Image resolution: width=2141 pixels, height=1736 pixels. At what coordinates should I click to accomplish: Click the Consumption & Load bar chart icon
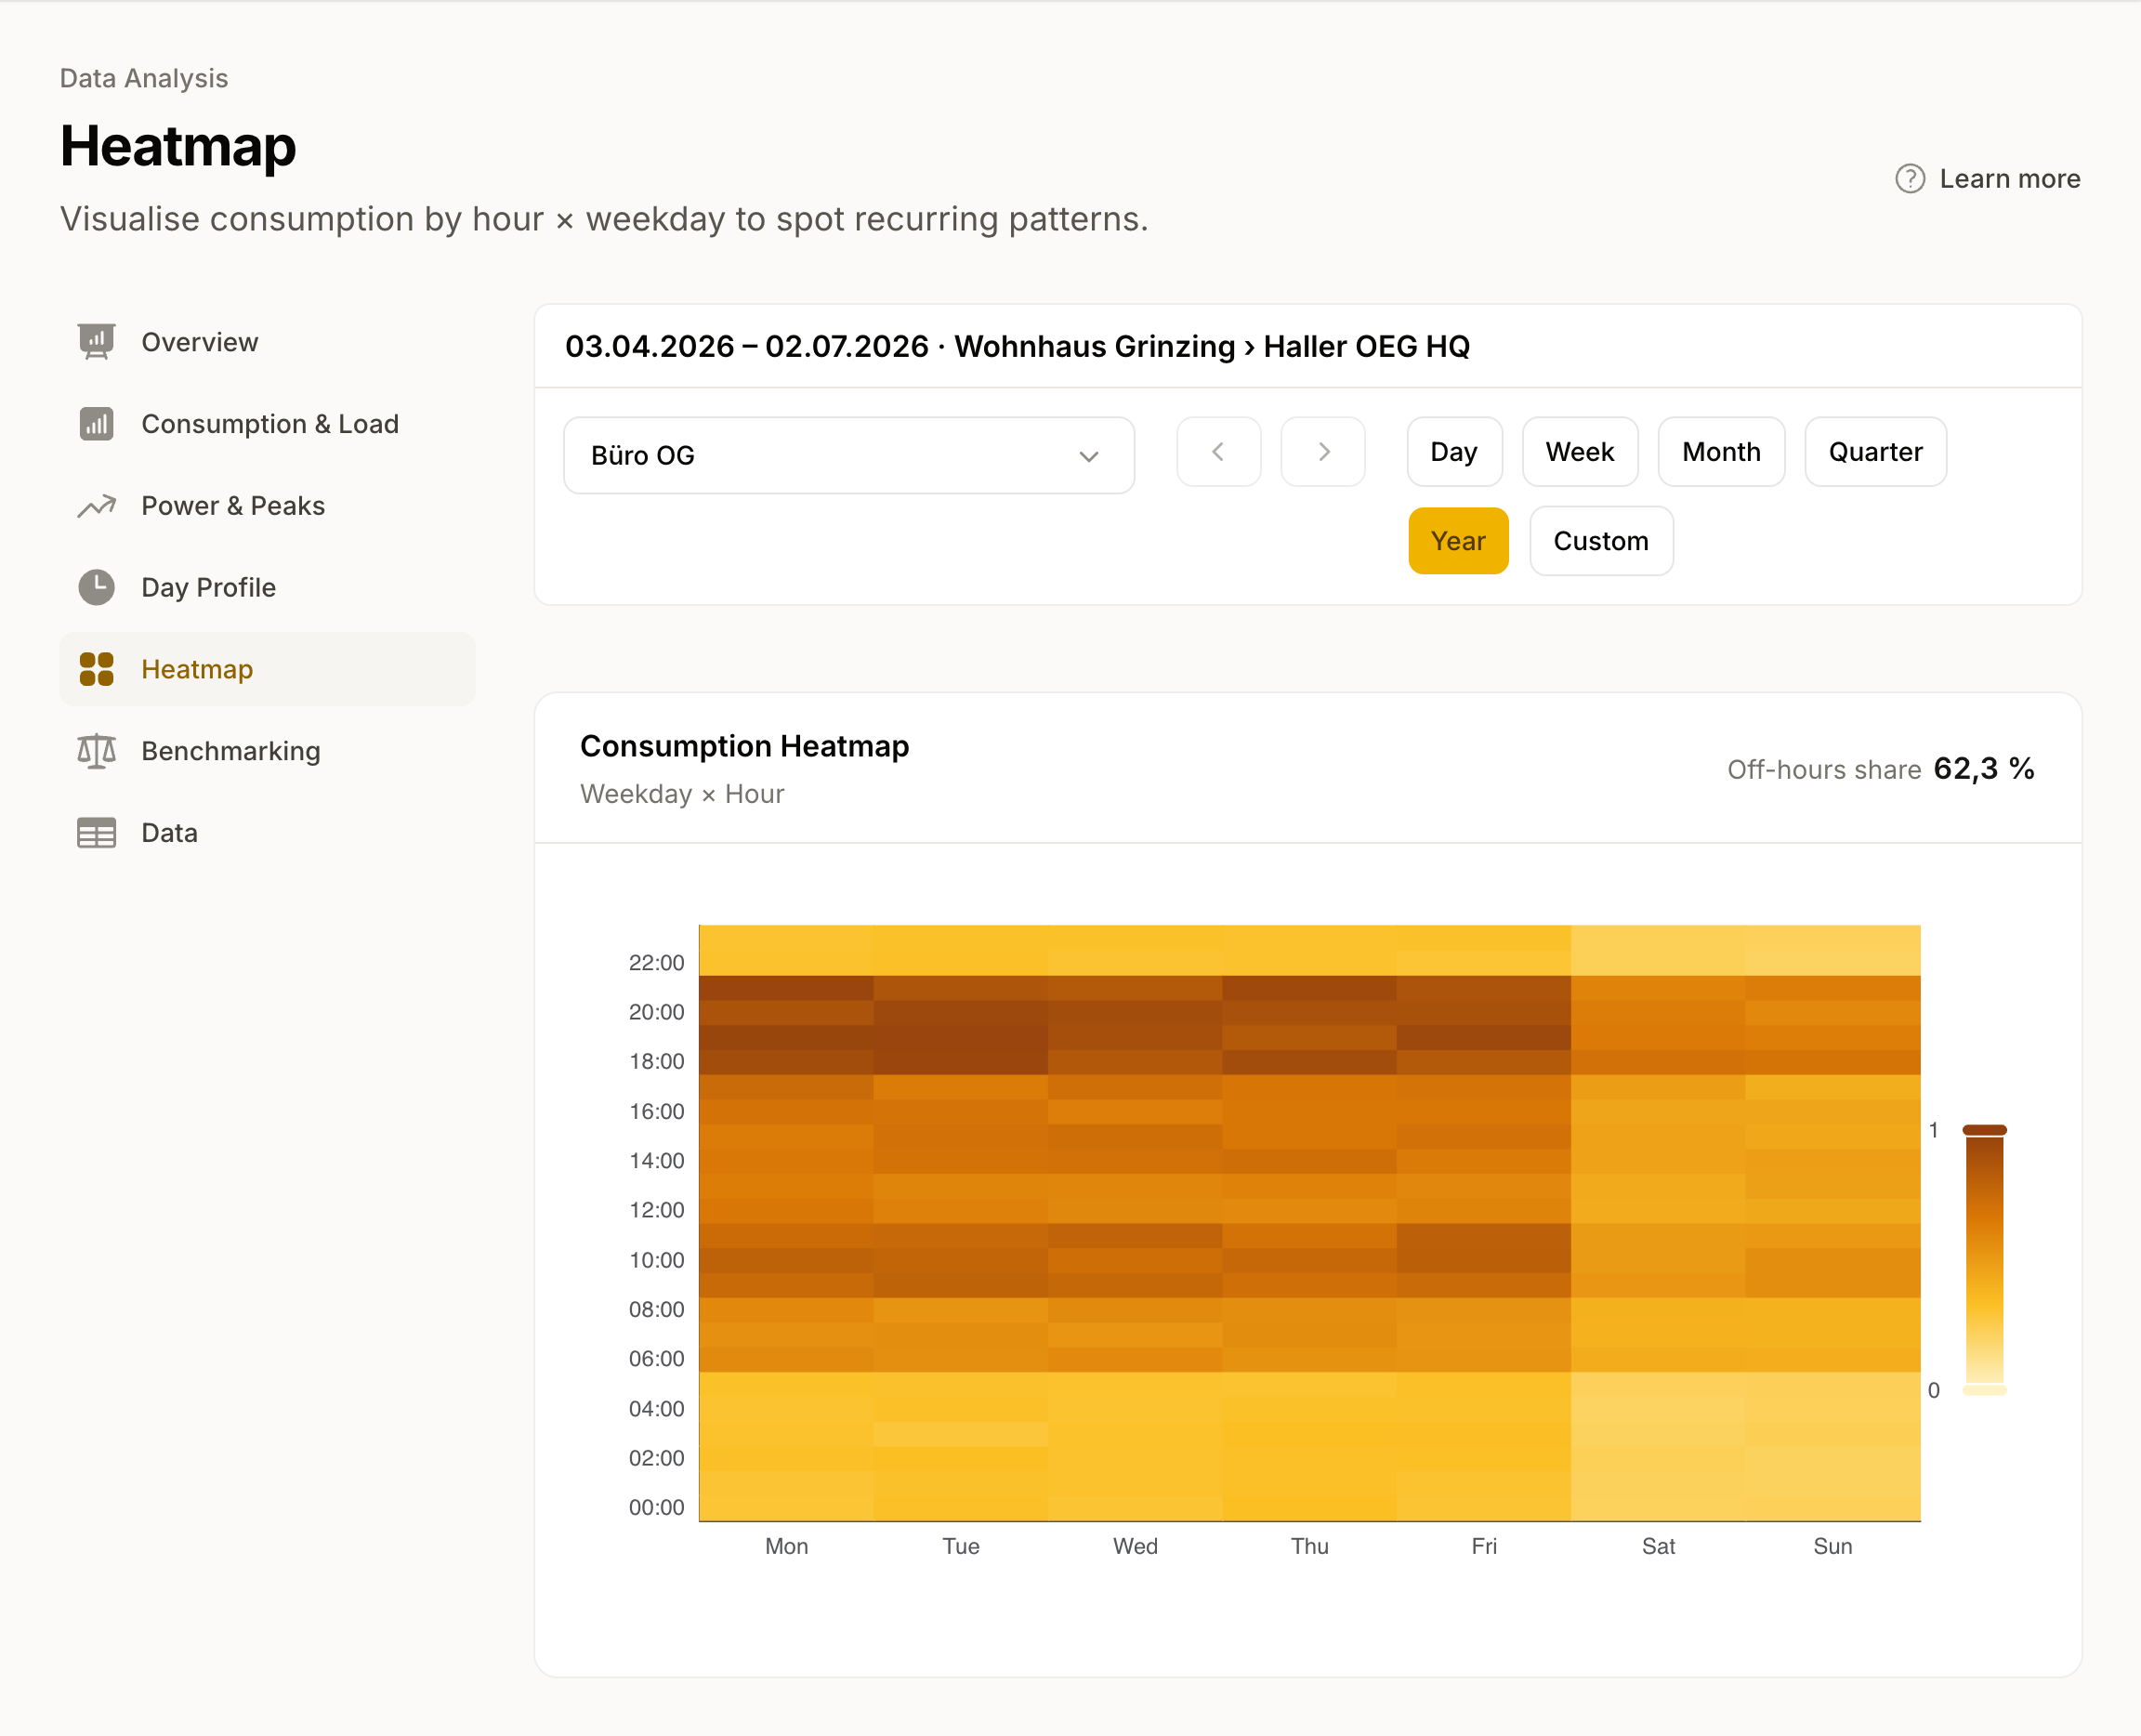coord(96,424)
